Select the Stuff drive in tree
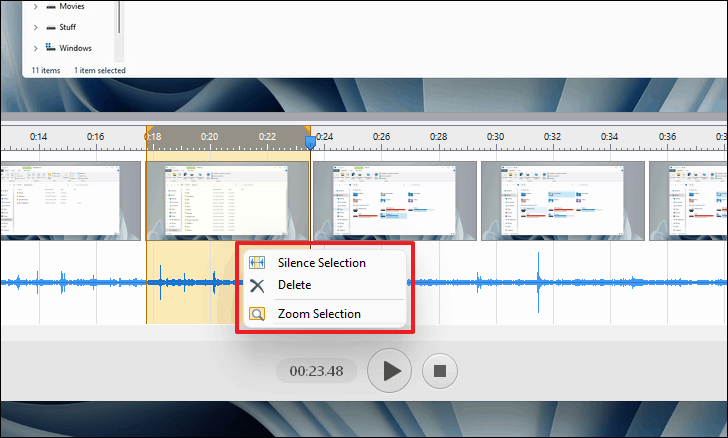Screen dimensions: 728x438 tap(68, 27)
